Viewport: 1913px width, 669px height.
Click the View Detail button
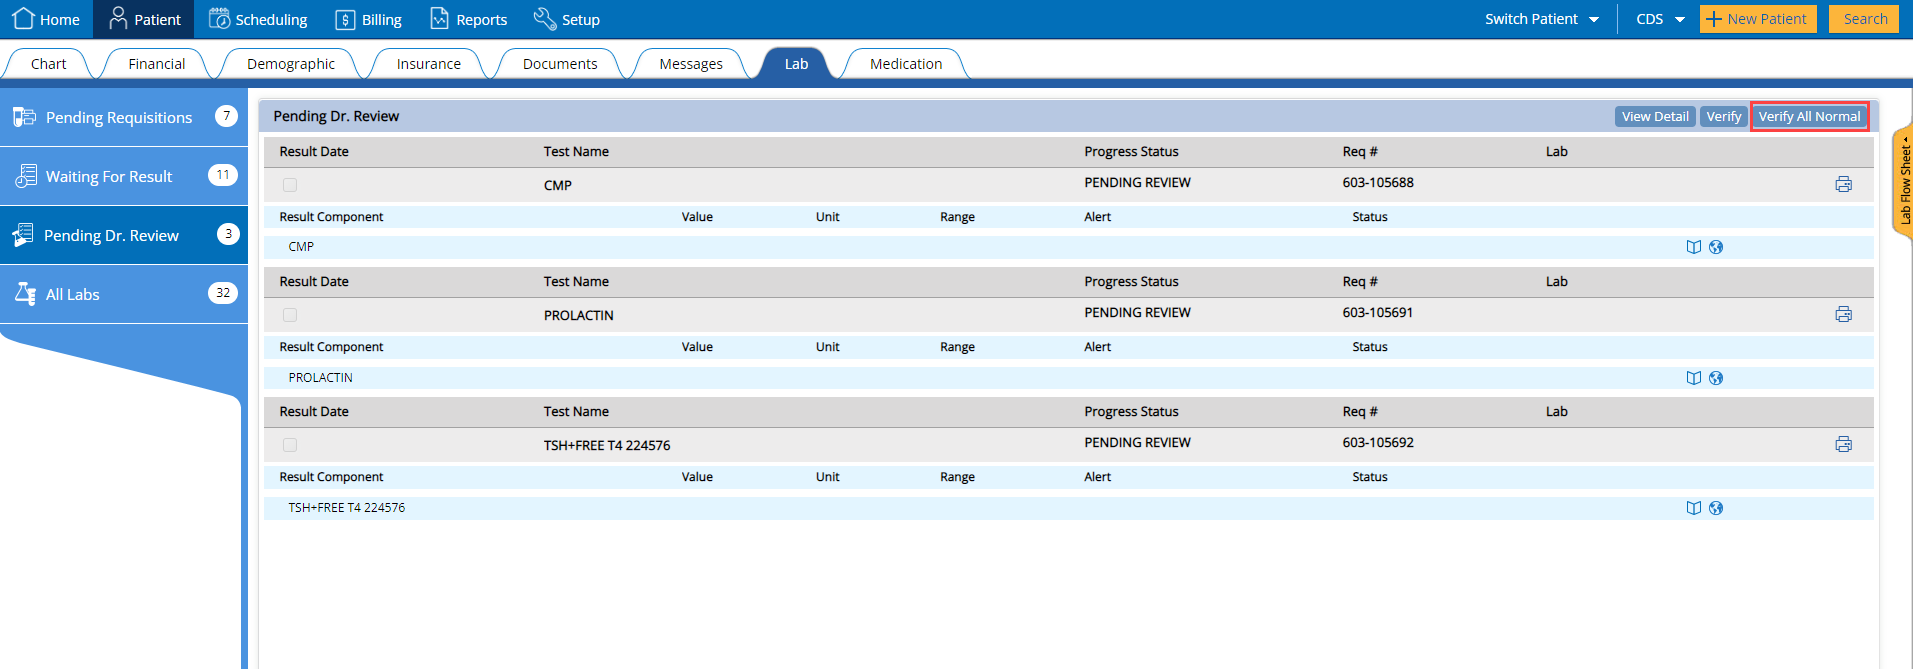(x=1655, y=116)
